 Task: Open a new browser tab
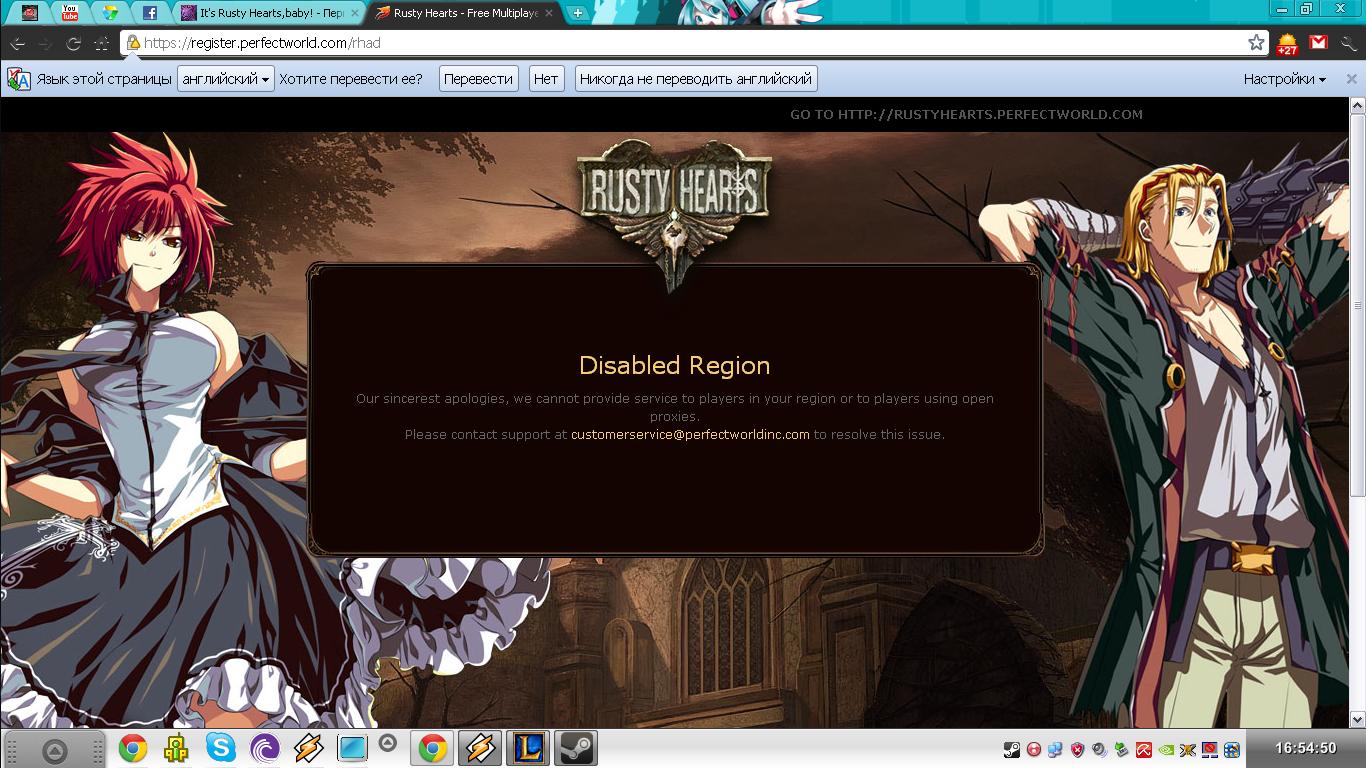click(x=577, y=13)
